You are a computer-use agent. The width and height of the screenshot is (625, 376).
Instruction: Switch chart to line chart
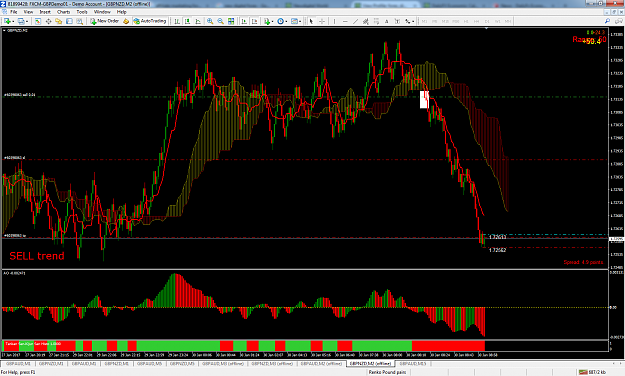coord(198,21)
